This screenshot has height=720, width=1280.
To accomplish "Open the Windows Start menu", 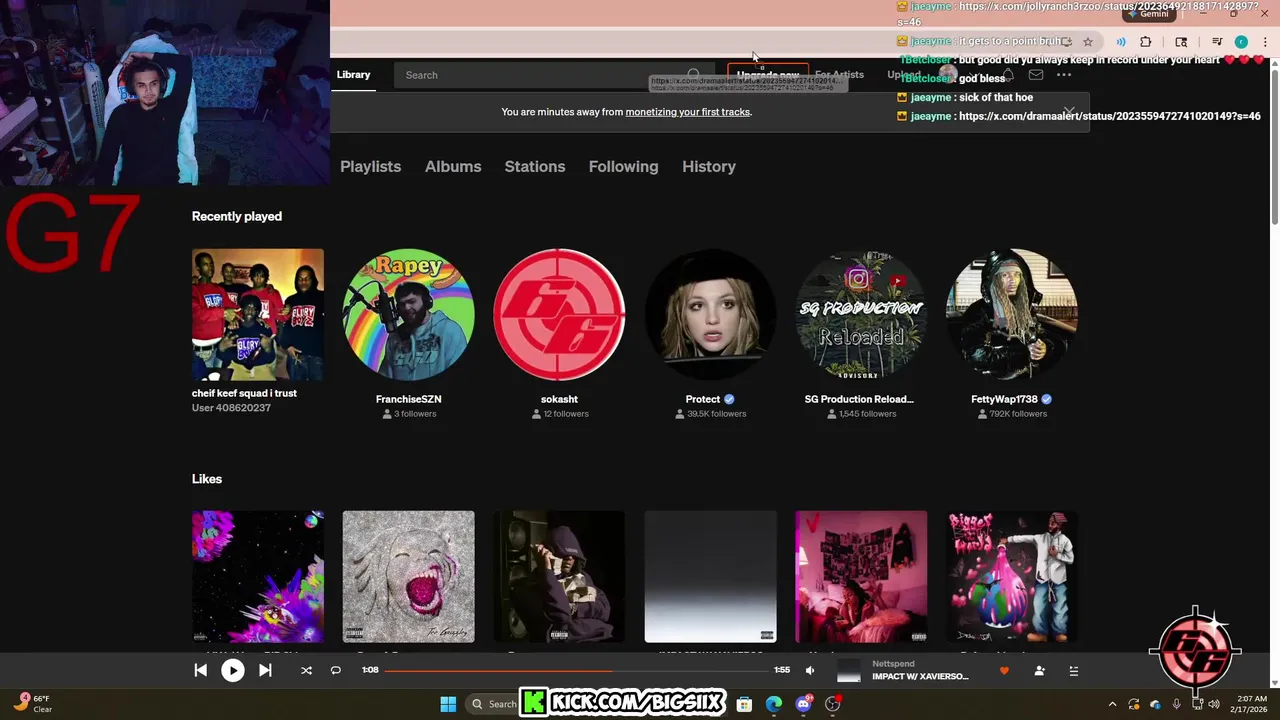I will (x=448, y=704).
